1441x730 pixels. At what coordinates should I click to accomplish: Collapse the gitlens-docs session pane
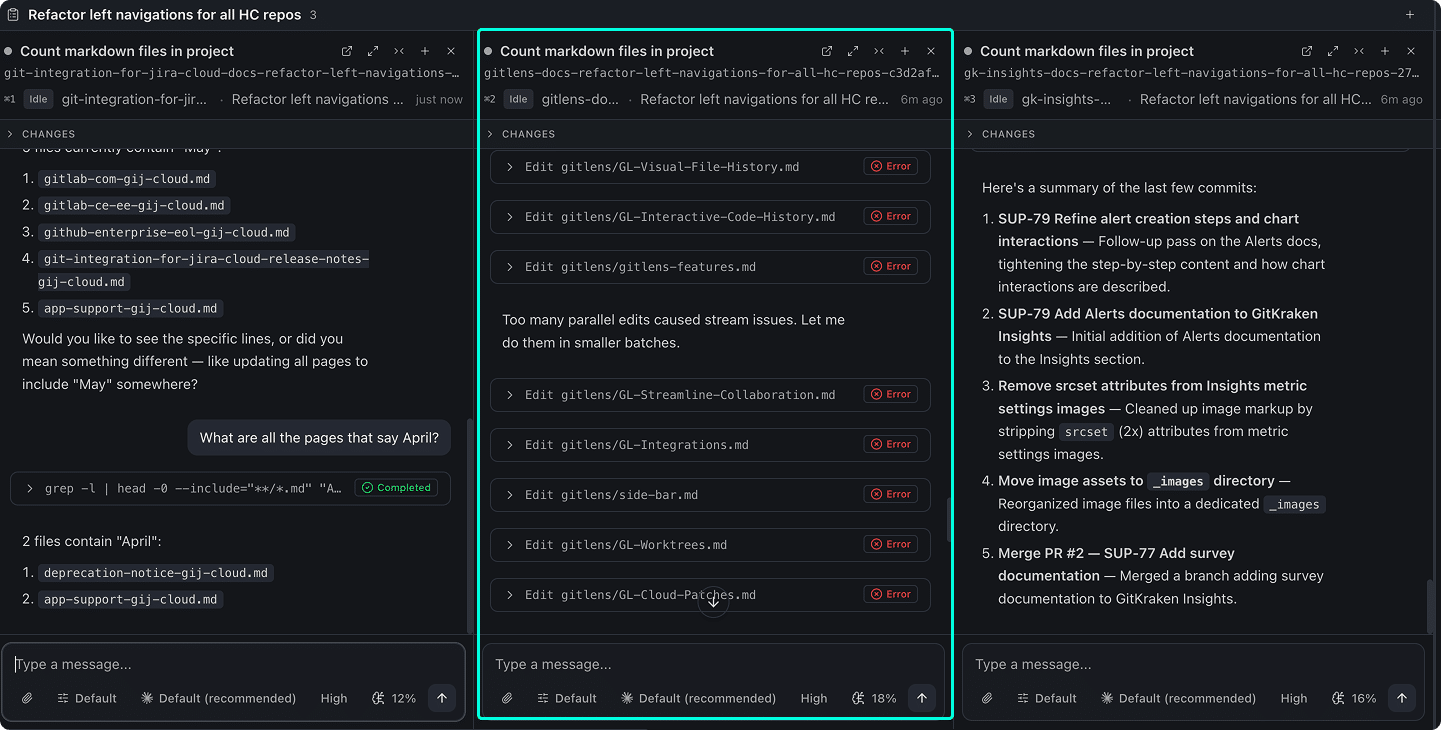879,51
